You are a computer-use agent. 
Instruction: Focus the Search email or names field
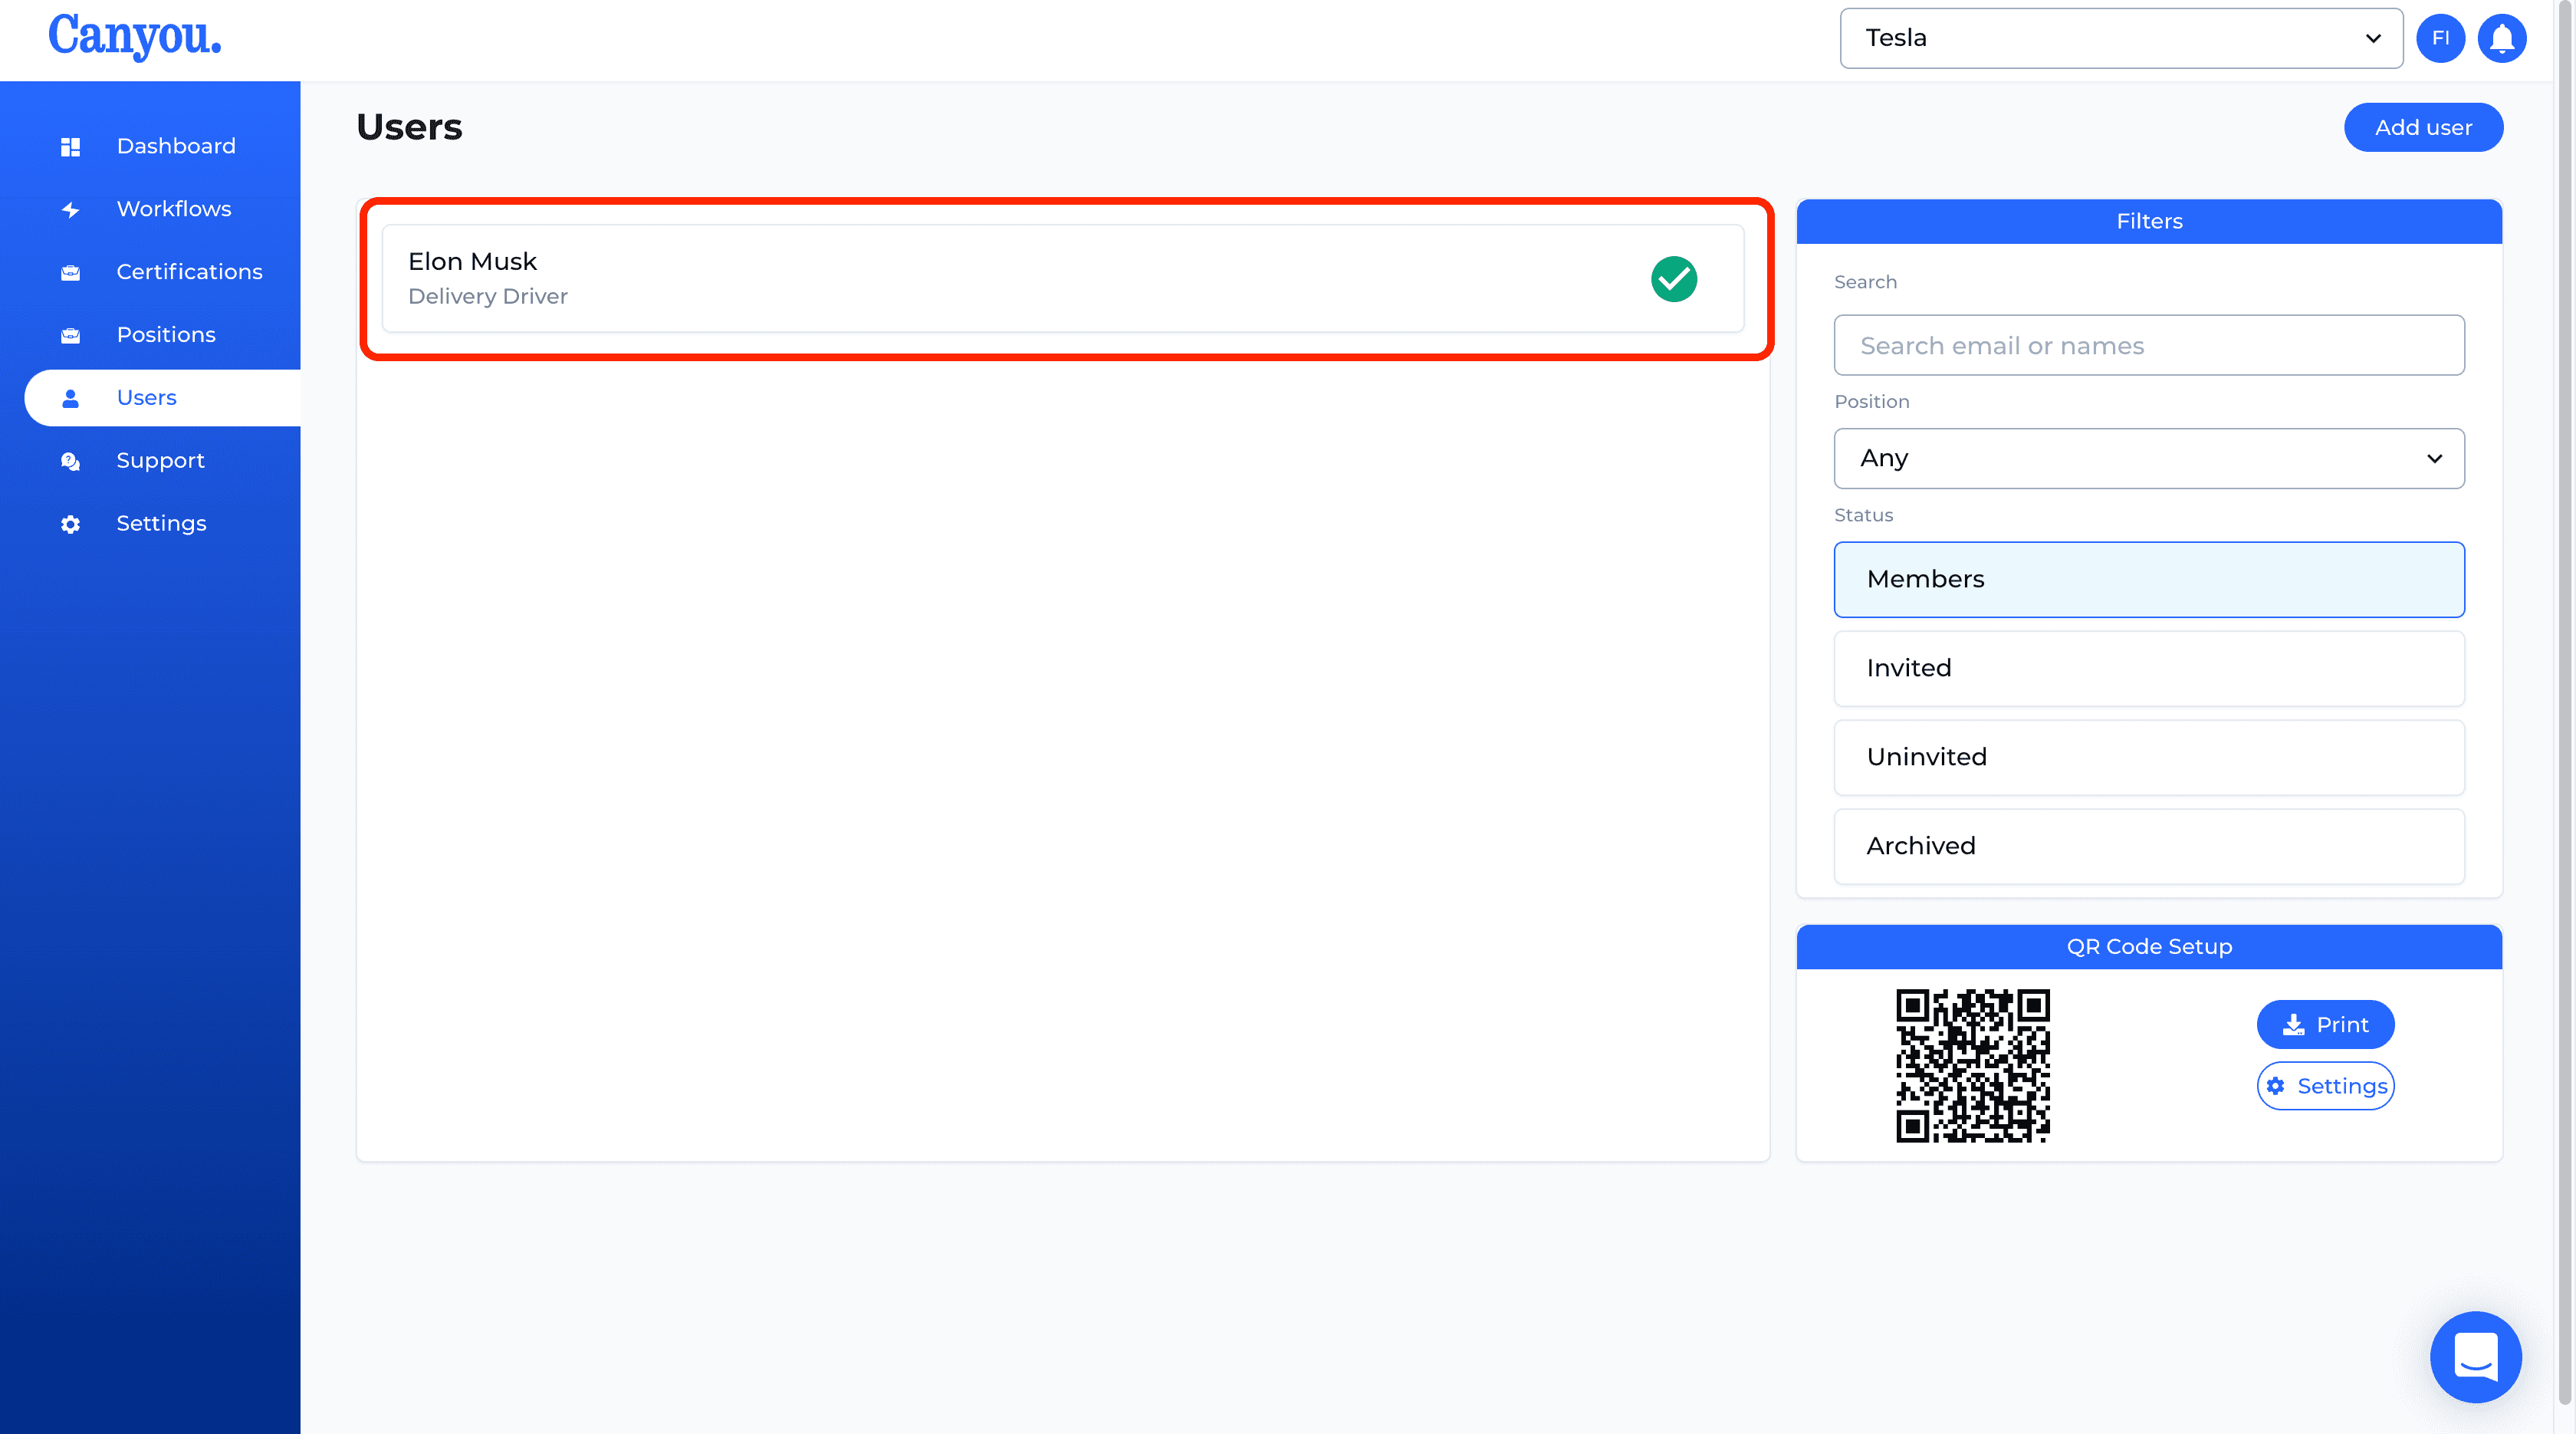[2149, 345]
